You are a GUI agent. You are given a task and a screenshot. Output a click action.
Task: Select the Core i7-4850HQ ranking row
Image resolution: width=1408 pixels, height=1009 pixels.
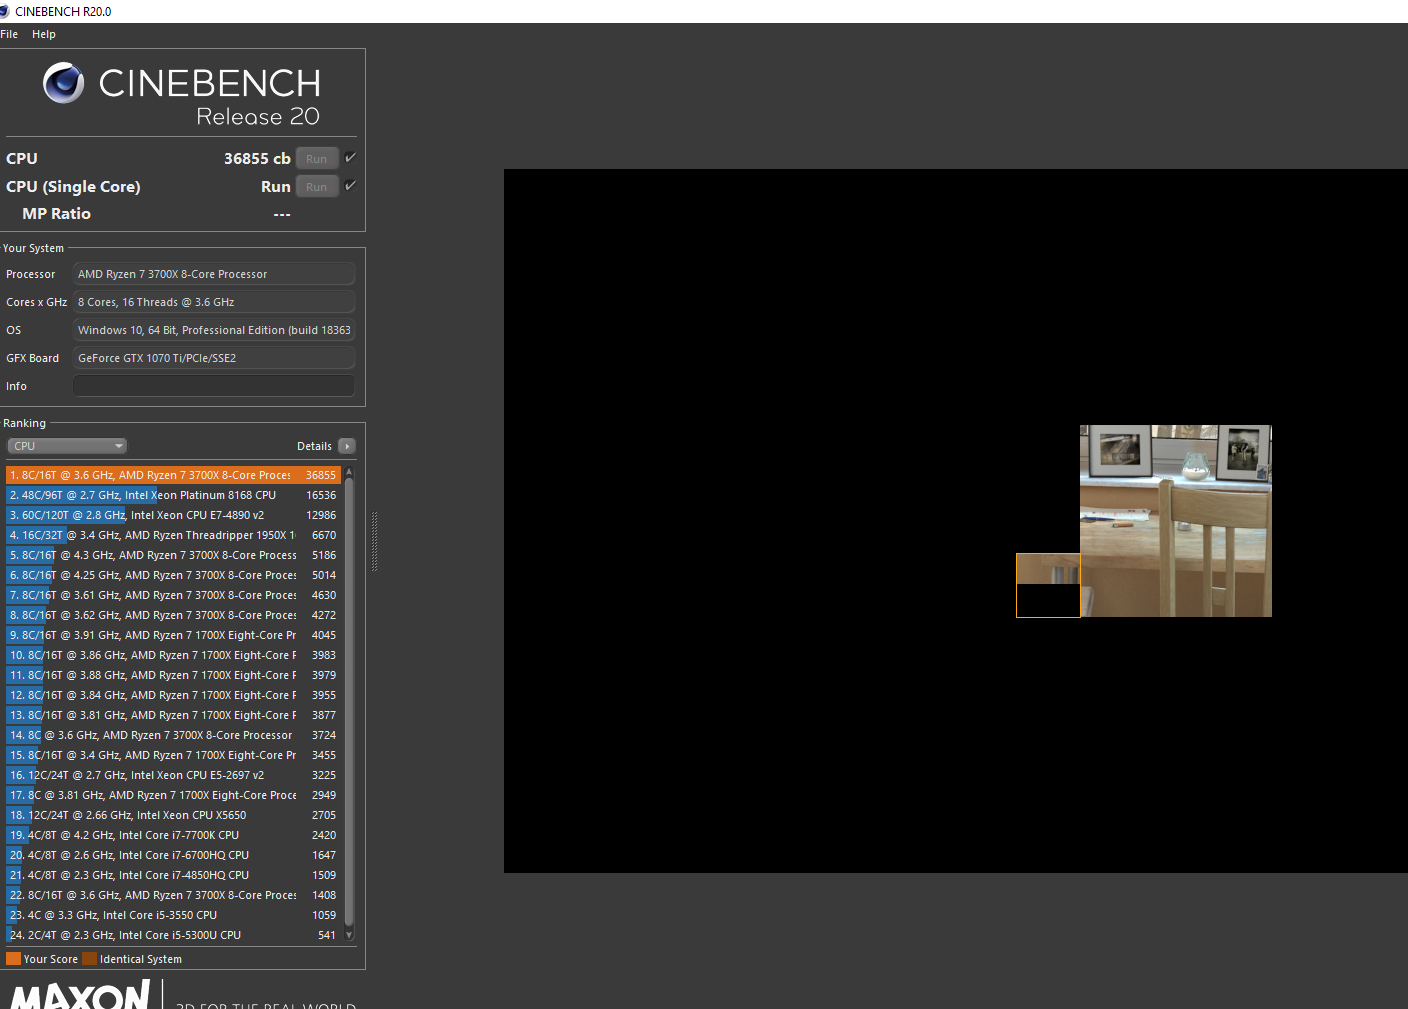coord(173,875)
